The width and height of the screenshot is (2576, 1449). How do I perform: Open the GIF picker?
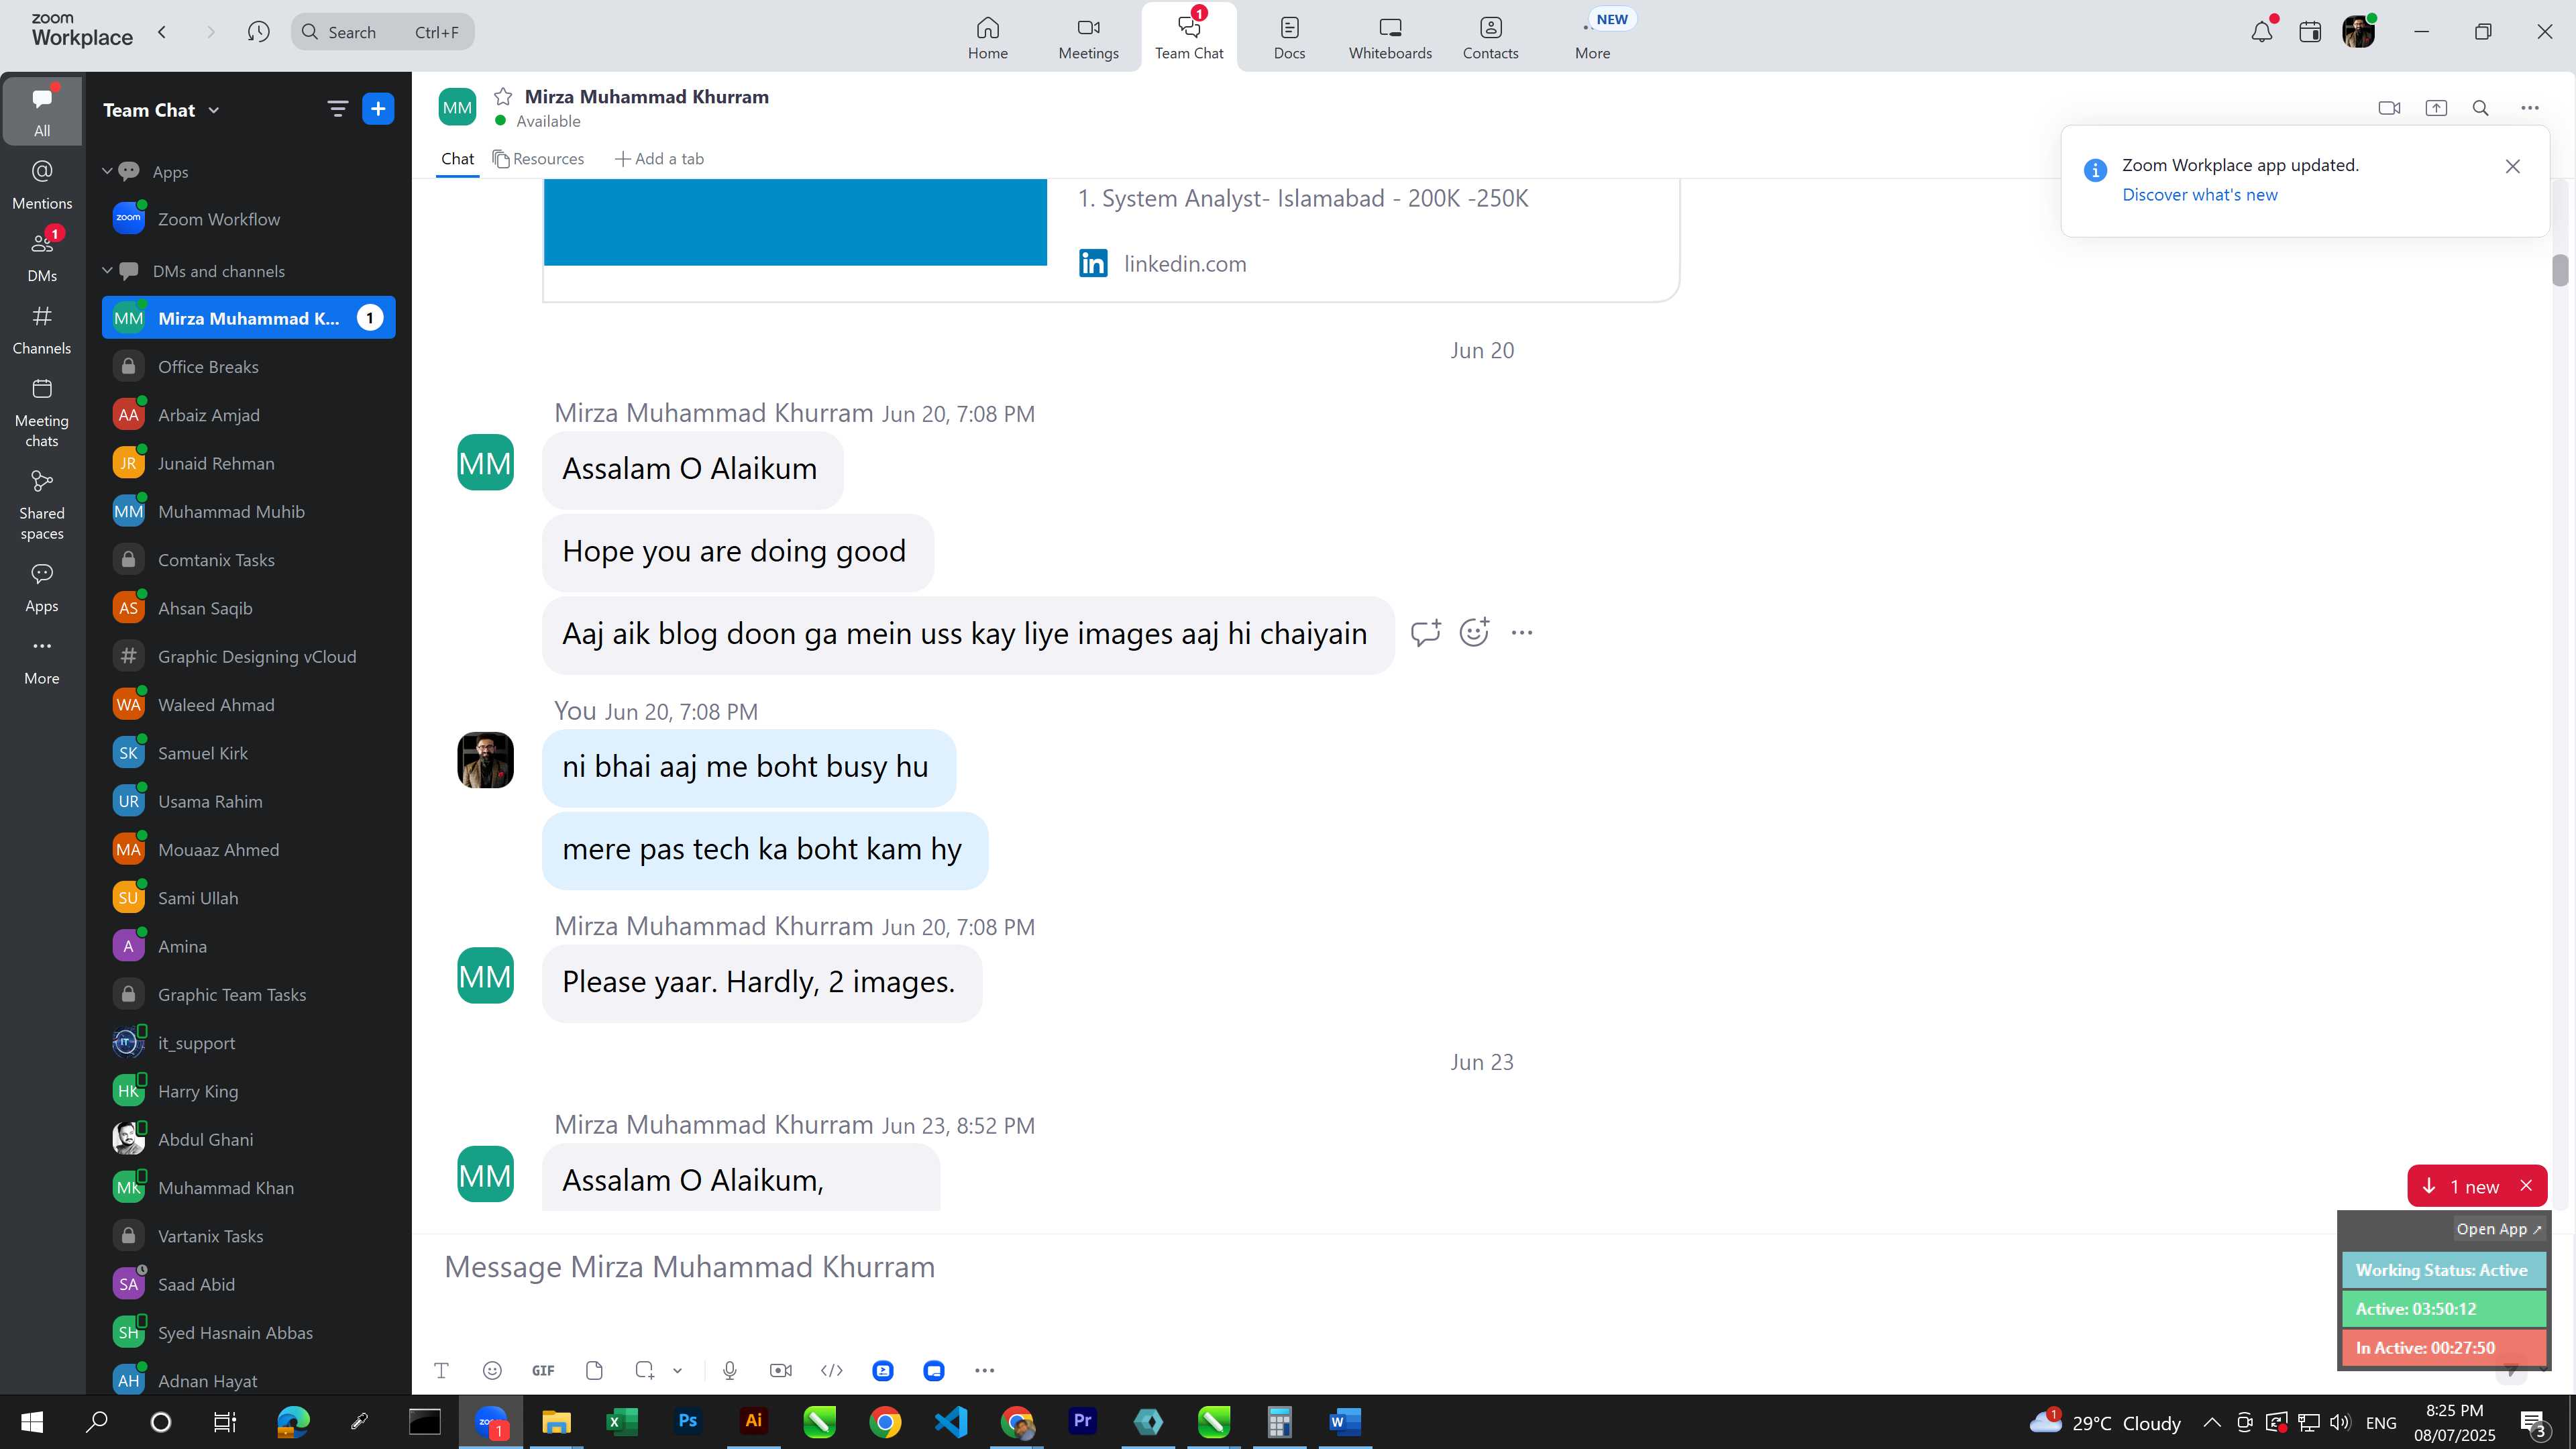(543, 1370)
